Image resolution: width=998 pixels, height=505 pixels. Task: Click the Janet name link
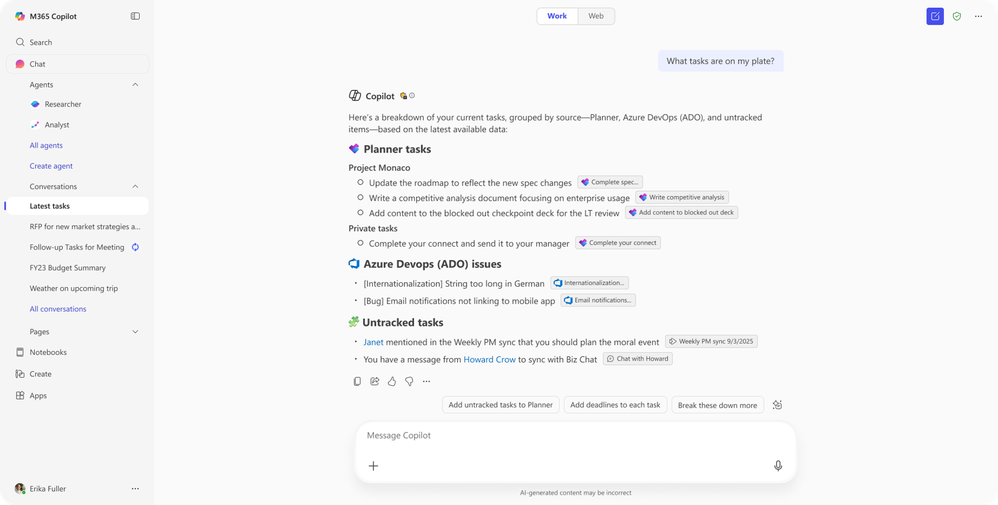point(374,342)
